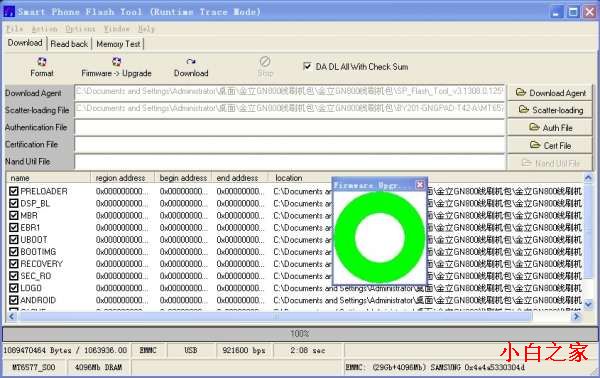The image size is (600, 378).
Task: Uncheck the LOGO partition
Action: coord(14,288)
